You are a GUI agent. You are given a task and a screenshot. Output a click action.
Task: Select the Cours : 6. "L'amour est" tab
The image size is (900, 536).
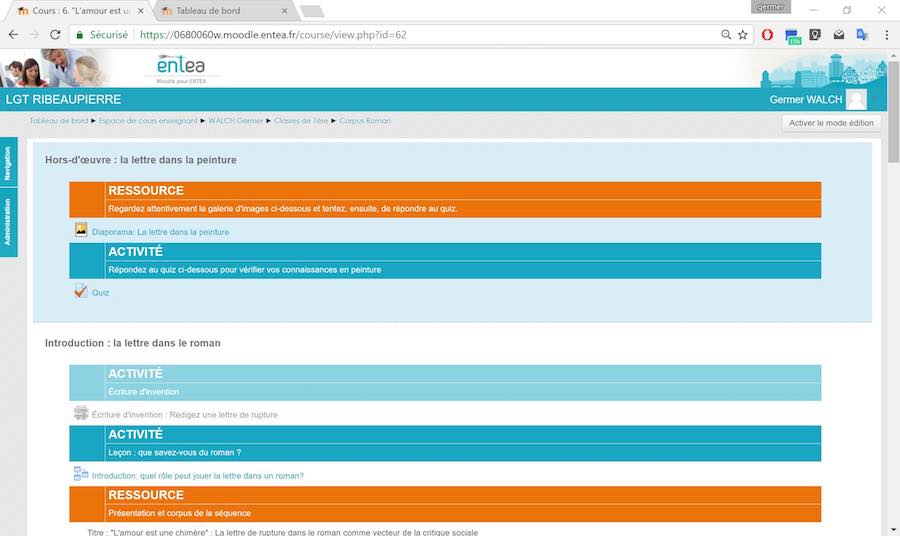80,11
